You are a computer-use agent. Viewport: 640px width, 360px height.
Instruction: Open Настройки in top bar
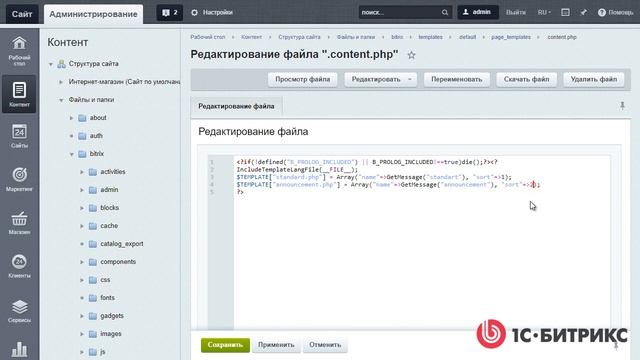point(212,13)
